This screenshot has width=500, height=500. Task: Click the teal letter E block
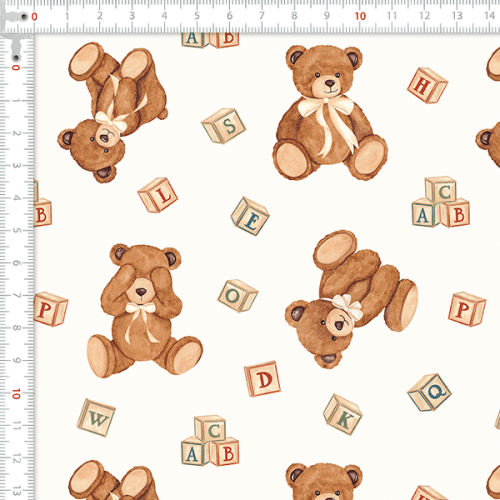(250, 216)
